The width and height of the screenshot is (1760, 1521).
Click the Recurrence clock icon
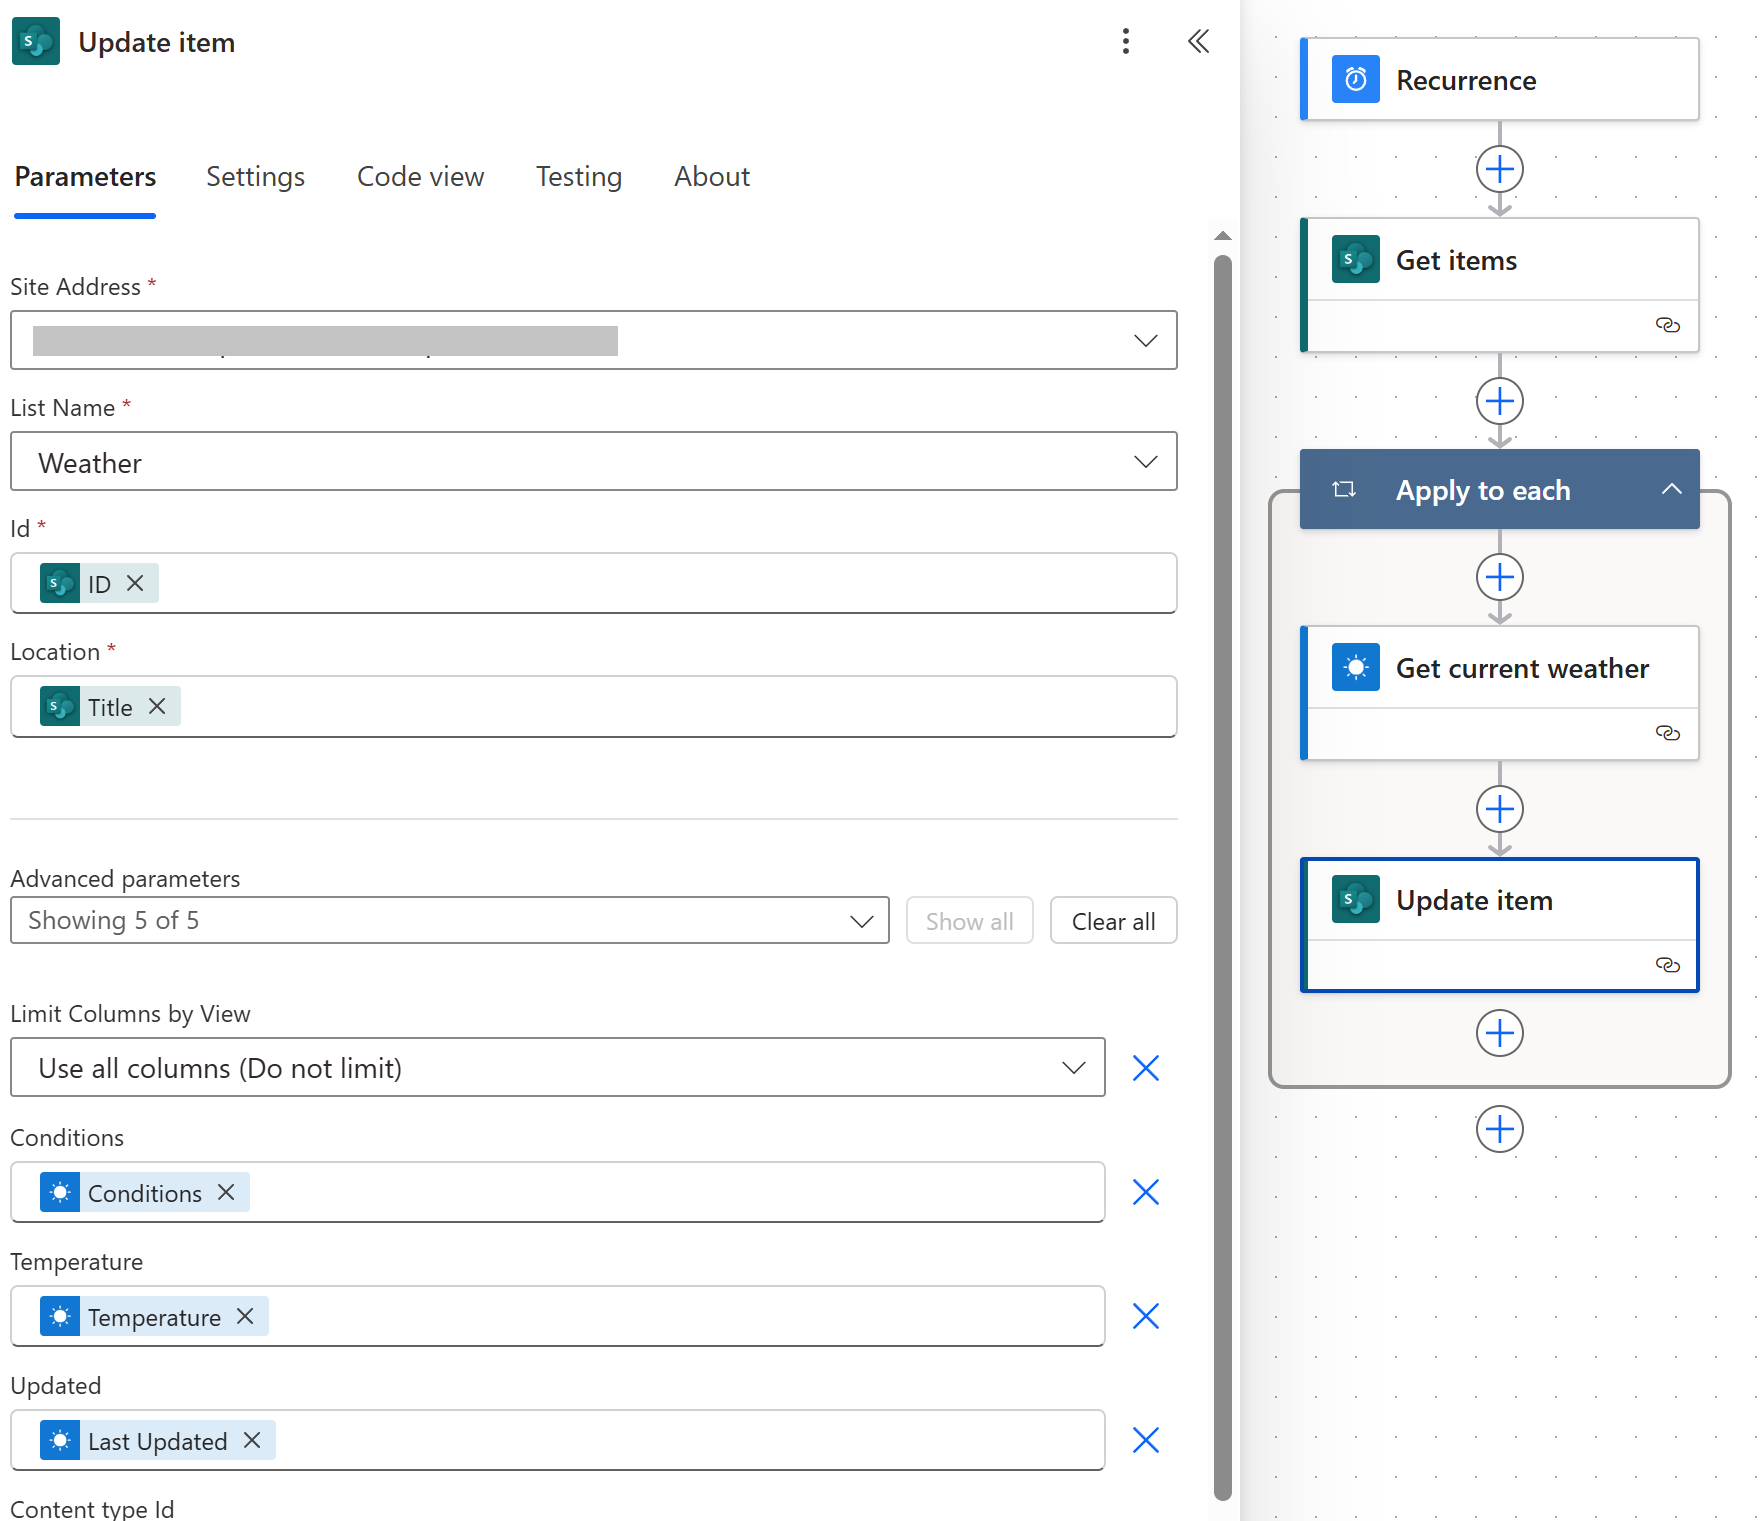[1356, 79]
